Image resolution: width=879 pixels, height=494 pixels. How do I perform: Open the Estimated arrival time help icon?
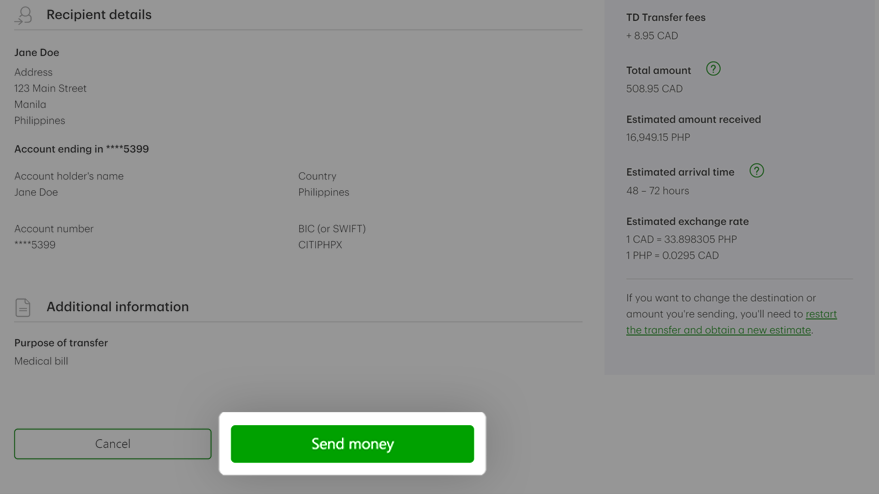[756, 171]
